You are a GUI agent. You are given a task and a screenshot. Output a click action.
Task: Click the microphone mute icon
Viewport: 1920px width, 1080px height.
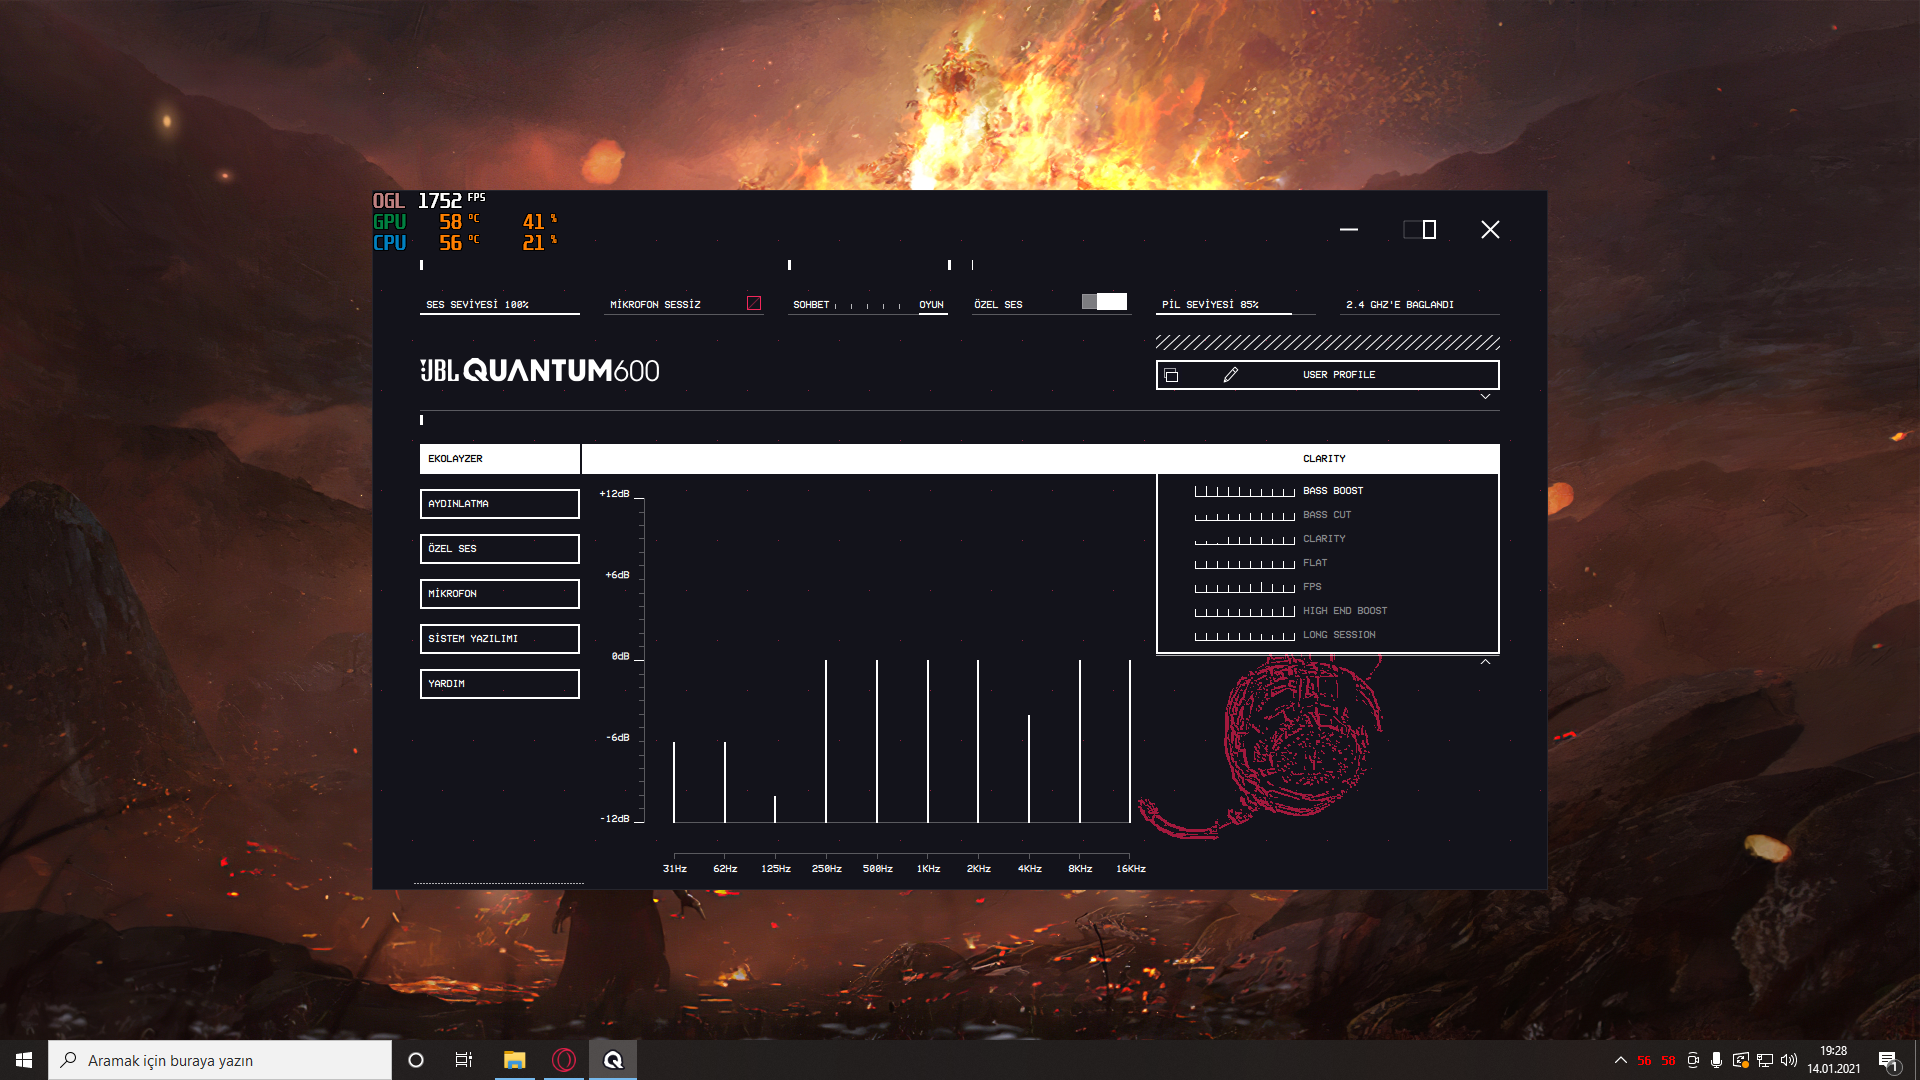(x=754, y=303)
